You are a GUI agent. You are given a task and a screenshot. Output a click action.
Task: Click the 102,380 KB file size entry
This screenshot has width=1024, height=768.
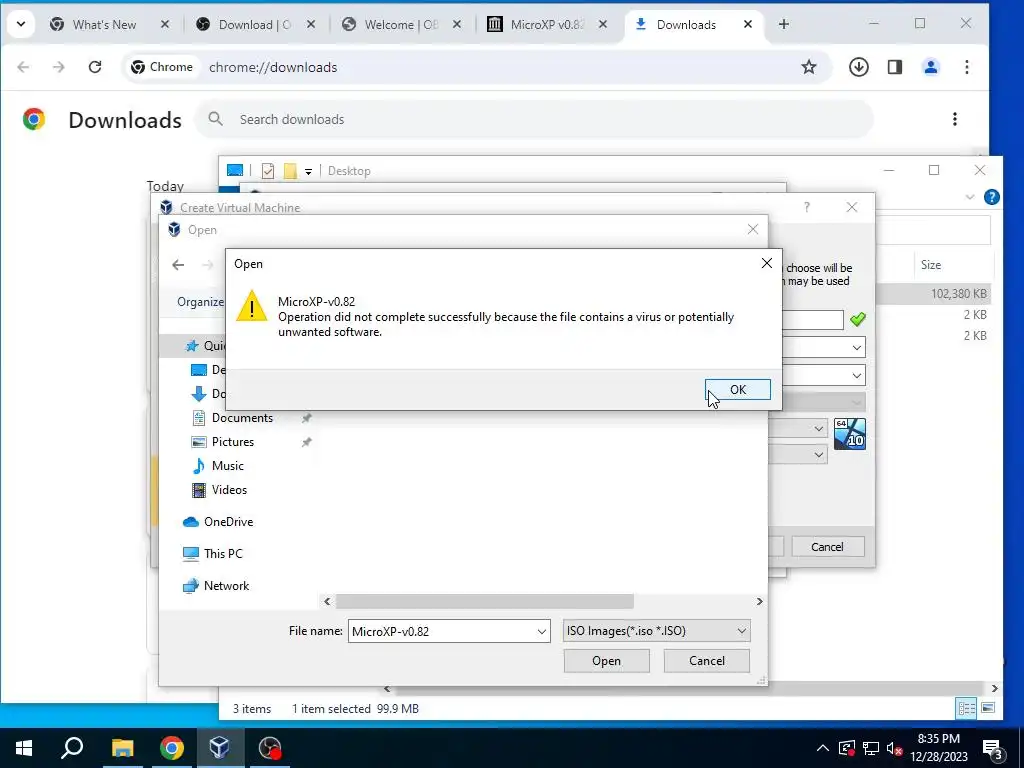tap(959, 294)
